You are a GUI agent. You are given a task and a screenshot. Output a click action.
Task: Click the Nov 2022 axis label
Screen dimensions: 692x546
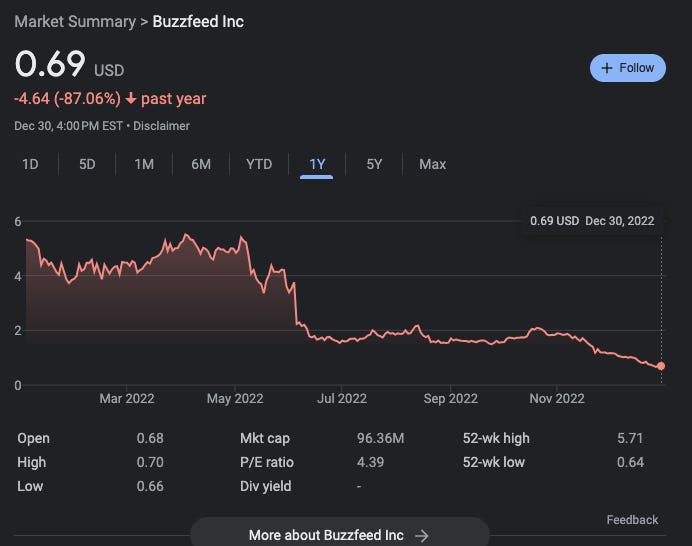click(x=557, y=399)
